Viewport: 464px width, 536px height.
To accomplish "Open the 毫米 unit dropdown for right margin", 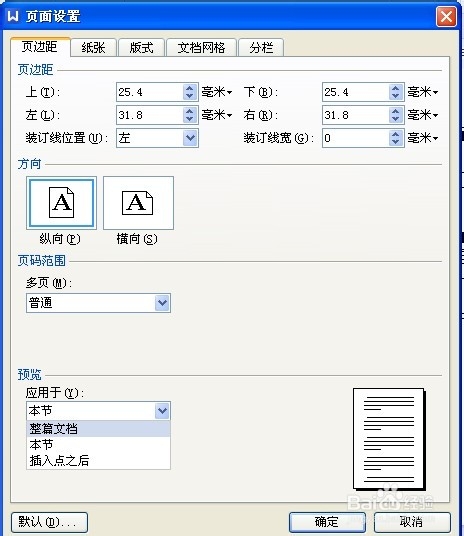I will pyautogui.click(x=423, y=115).
